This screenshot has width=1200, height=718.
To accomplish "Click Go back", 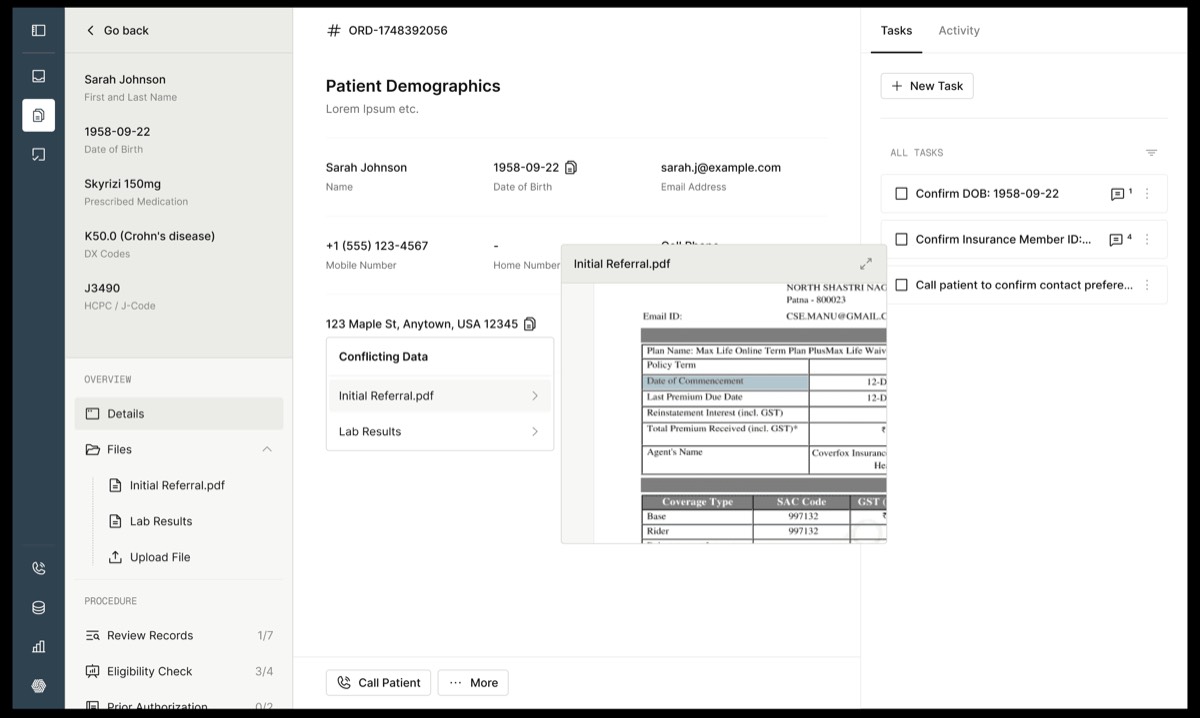I will pos(117,30).
